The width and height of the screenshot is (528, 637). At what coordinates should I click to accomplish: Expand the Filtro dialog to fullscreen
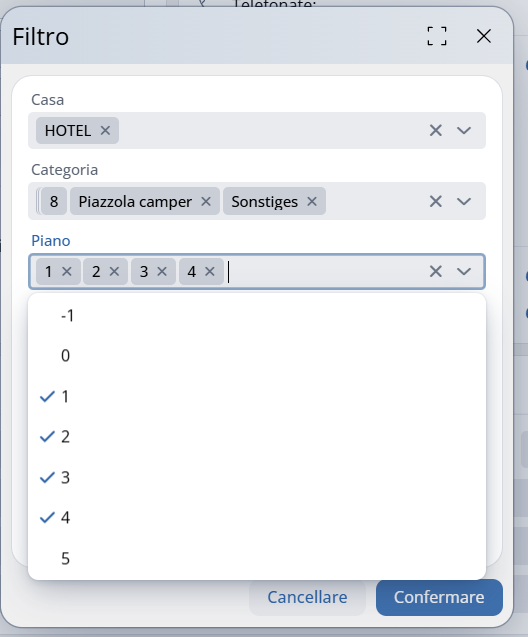point(437,36)
